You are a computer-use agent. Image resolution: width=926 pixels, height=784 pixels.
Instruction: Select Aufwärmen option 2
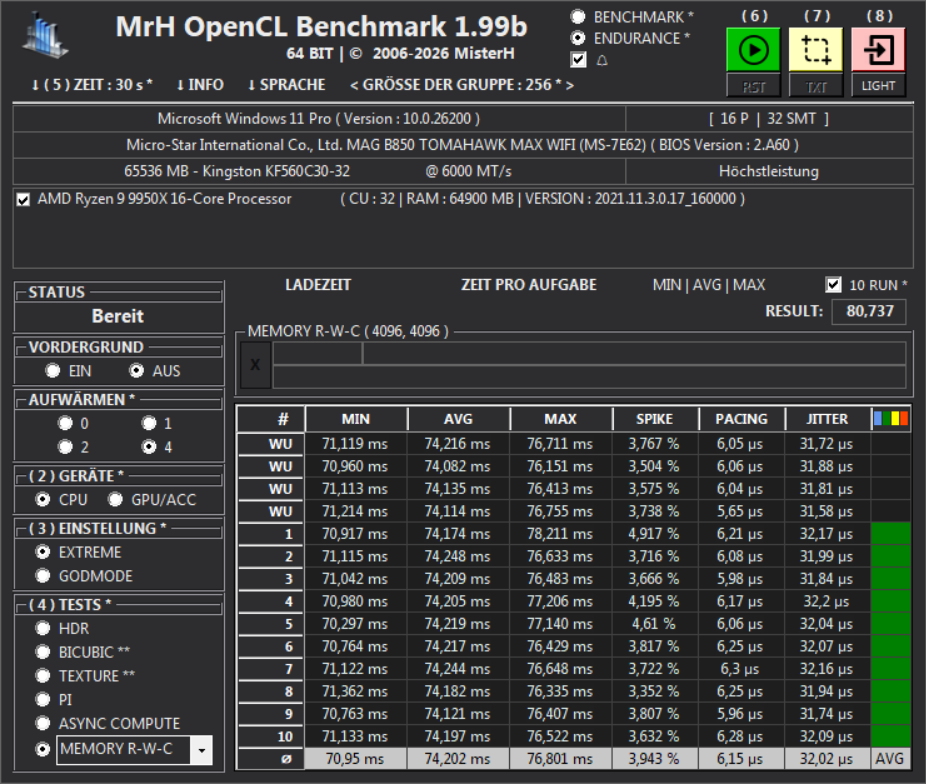[65, 447]
